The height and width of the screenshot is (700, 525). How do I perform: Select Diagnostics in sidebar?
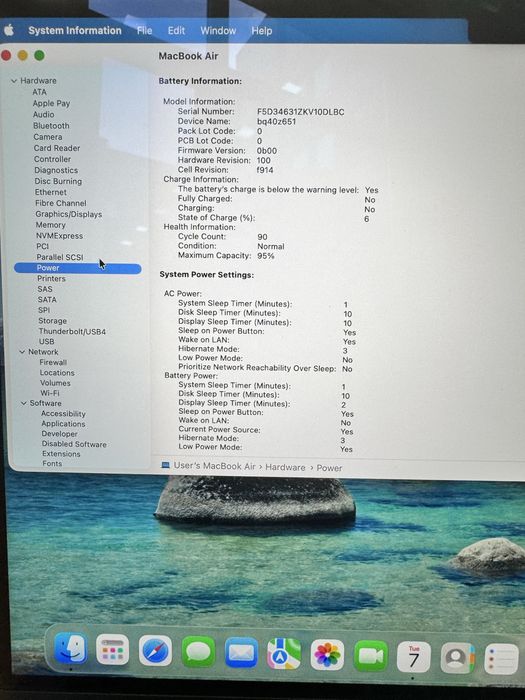tap(56, 170)
